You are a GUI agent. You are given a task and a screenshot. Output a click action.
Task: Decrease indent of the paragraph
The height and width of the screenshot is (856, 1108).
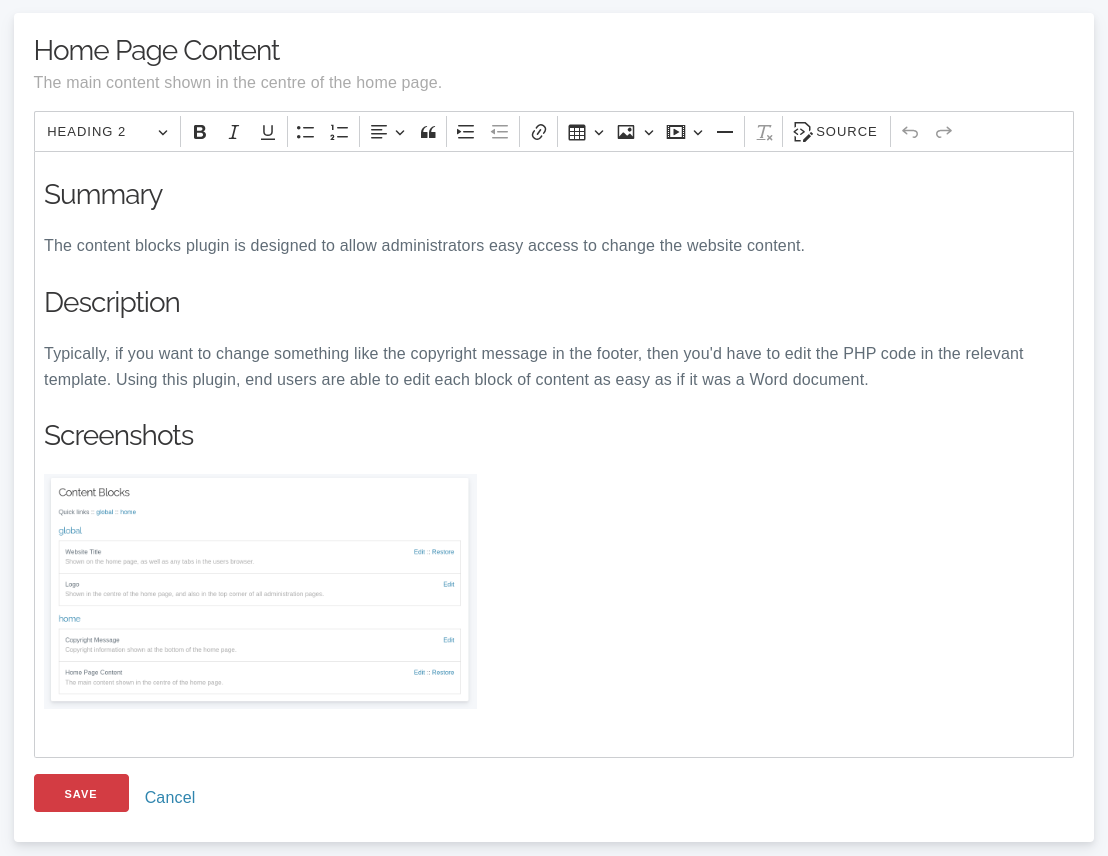500,132
